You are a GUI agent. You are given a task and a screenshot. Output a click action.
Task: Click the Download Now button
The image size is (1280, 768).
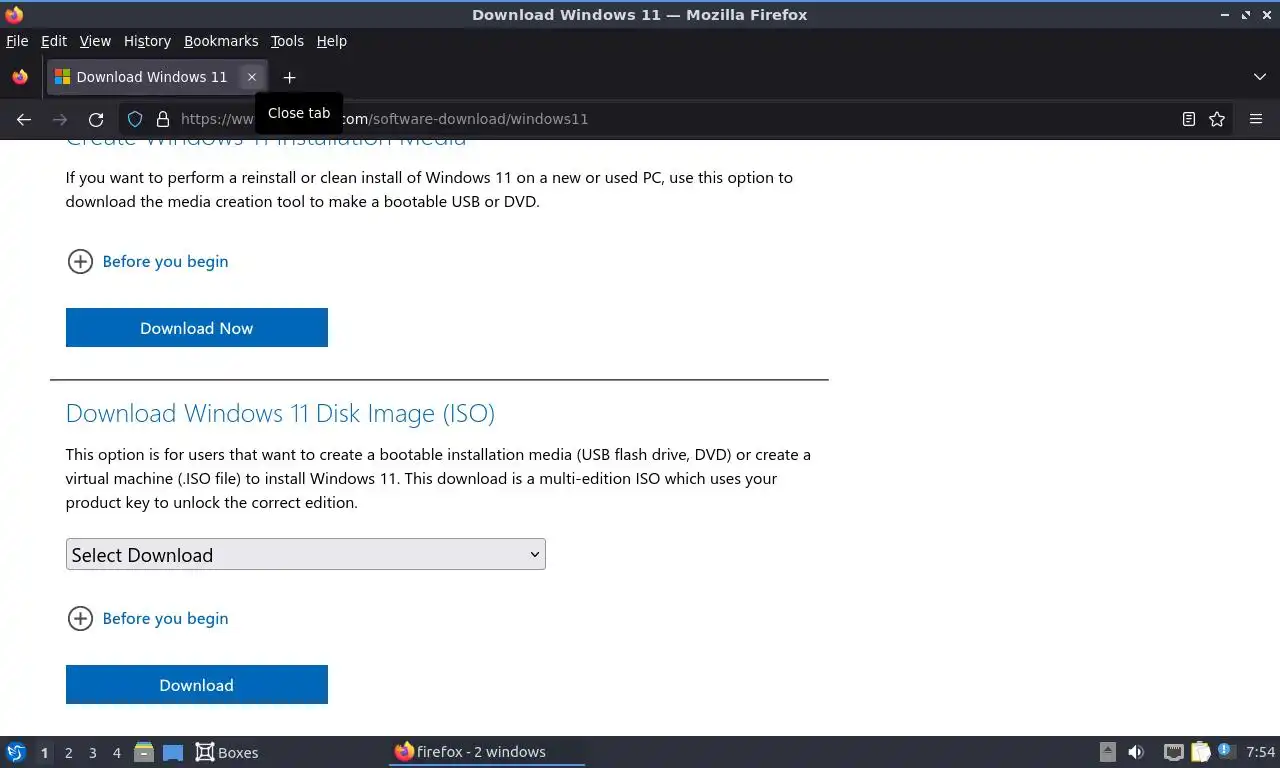coord(197,328)
